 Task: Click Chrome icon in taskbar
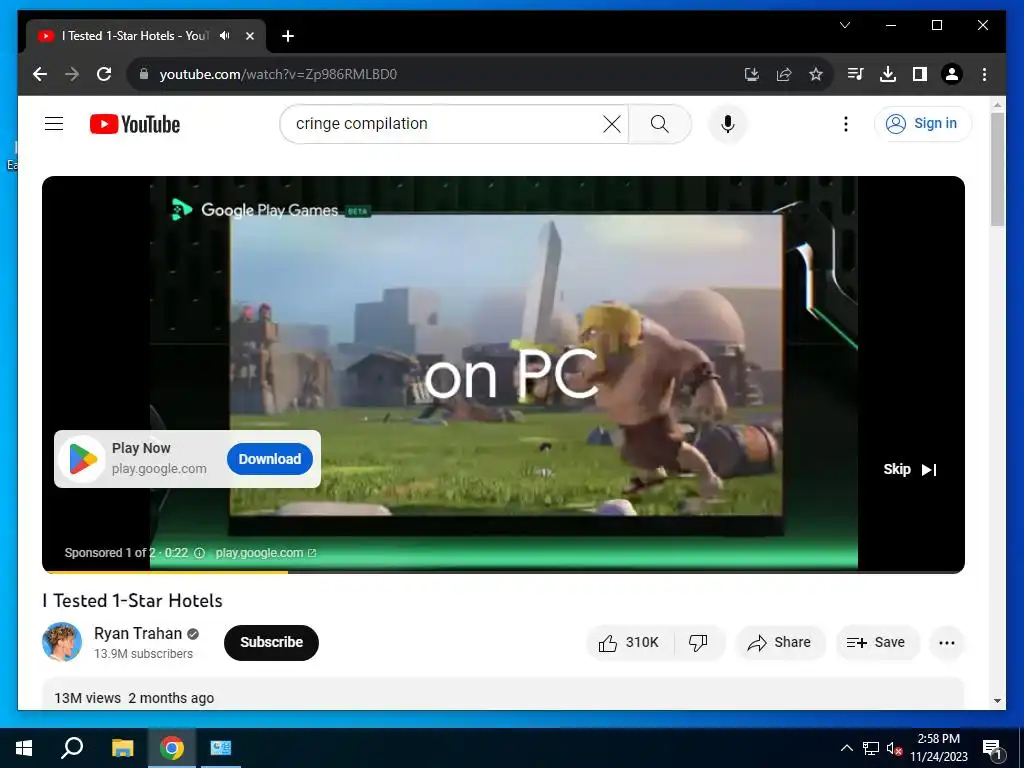pos(172,748)
